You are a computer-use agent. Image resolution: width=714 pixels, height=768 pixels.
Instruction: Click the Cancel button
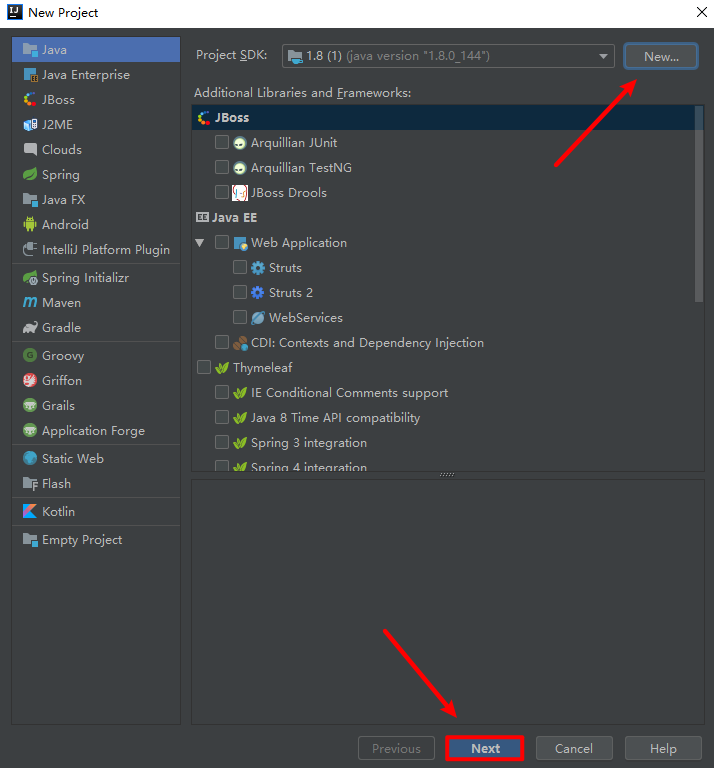coord(574,748)
